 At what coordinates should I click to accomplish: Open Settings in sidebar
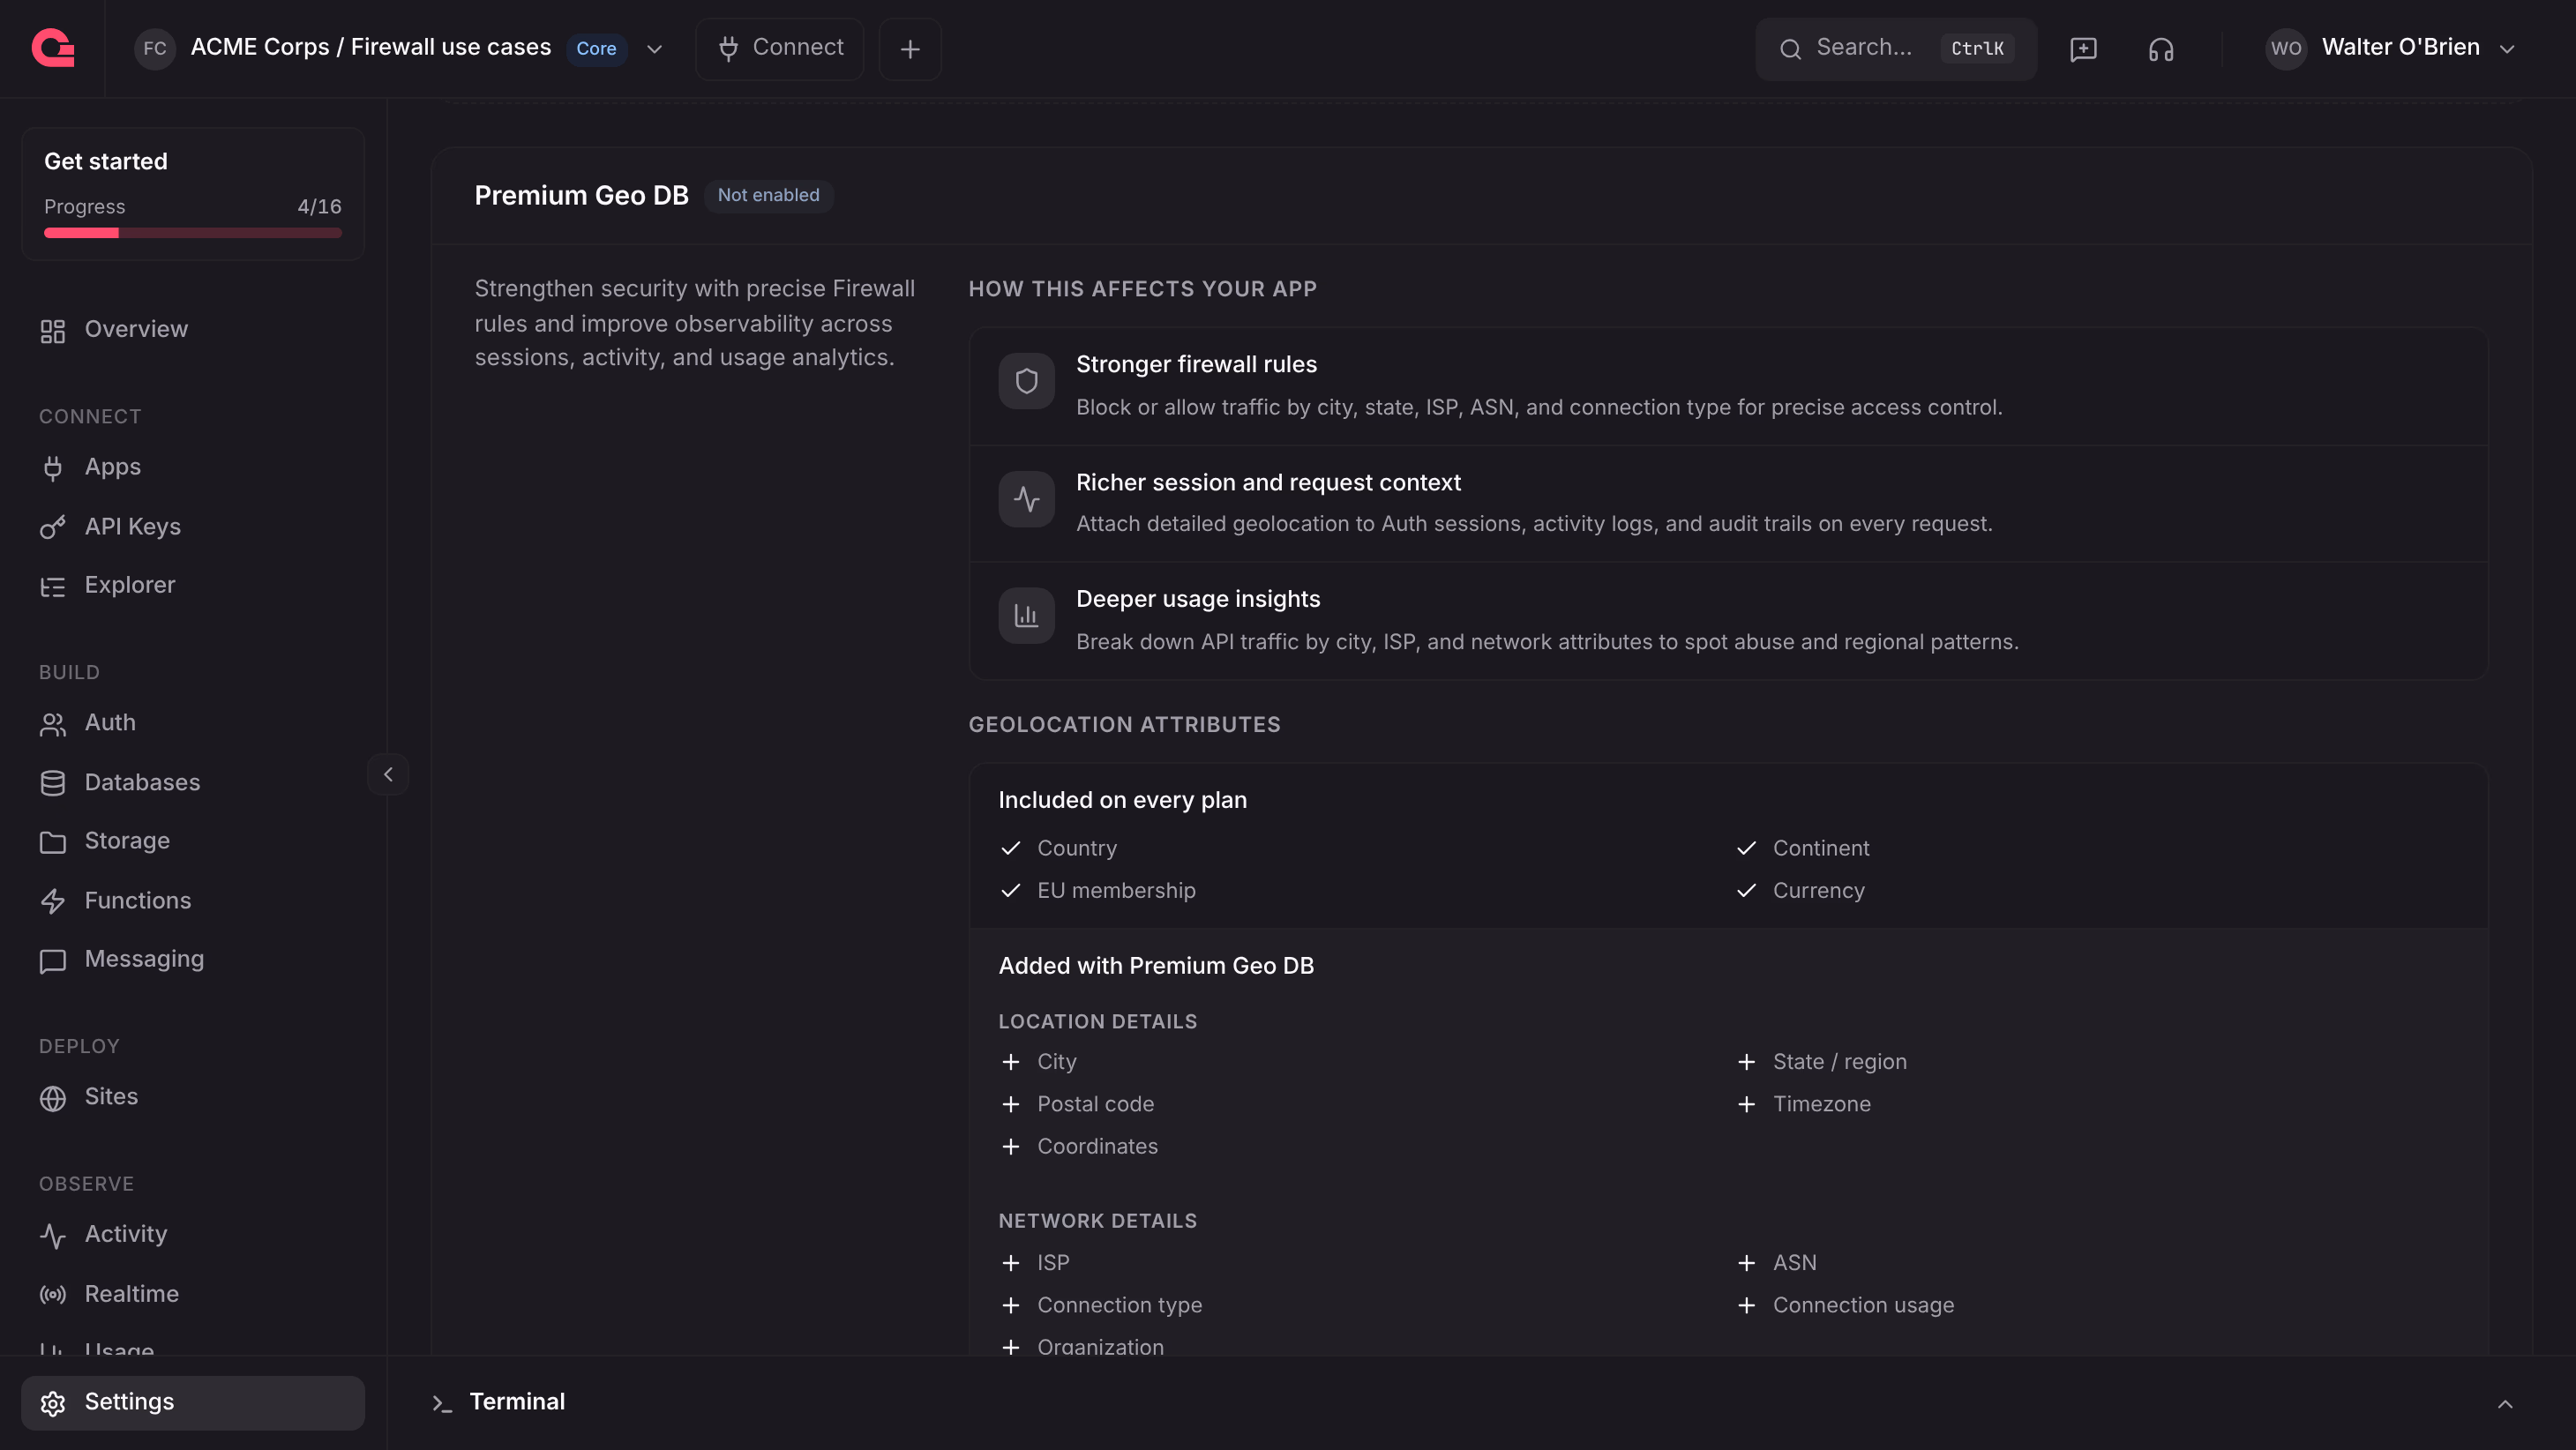click(193, 1402)
